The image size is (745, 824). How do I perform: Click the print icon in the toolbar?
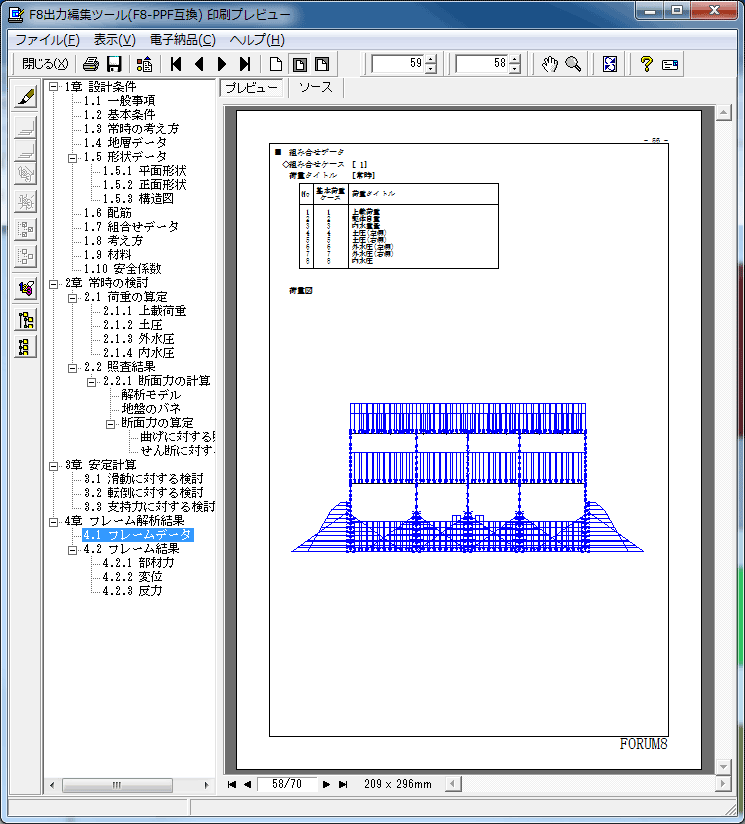pyautogui.click(x=91, y=64)
